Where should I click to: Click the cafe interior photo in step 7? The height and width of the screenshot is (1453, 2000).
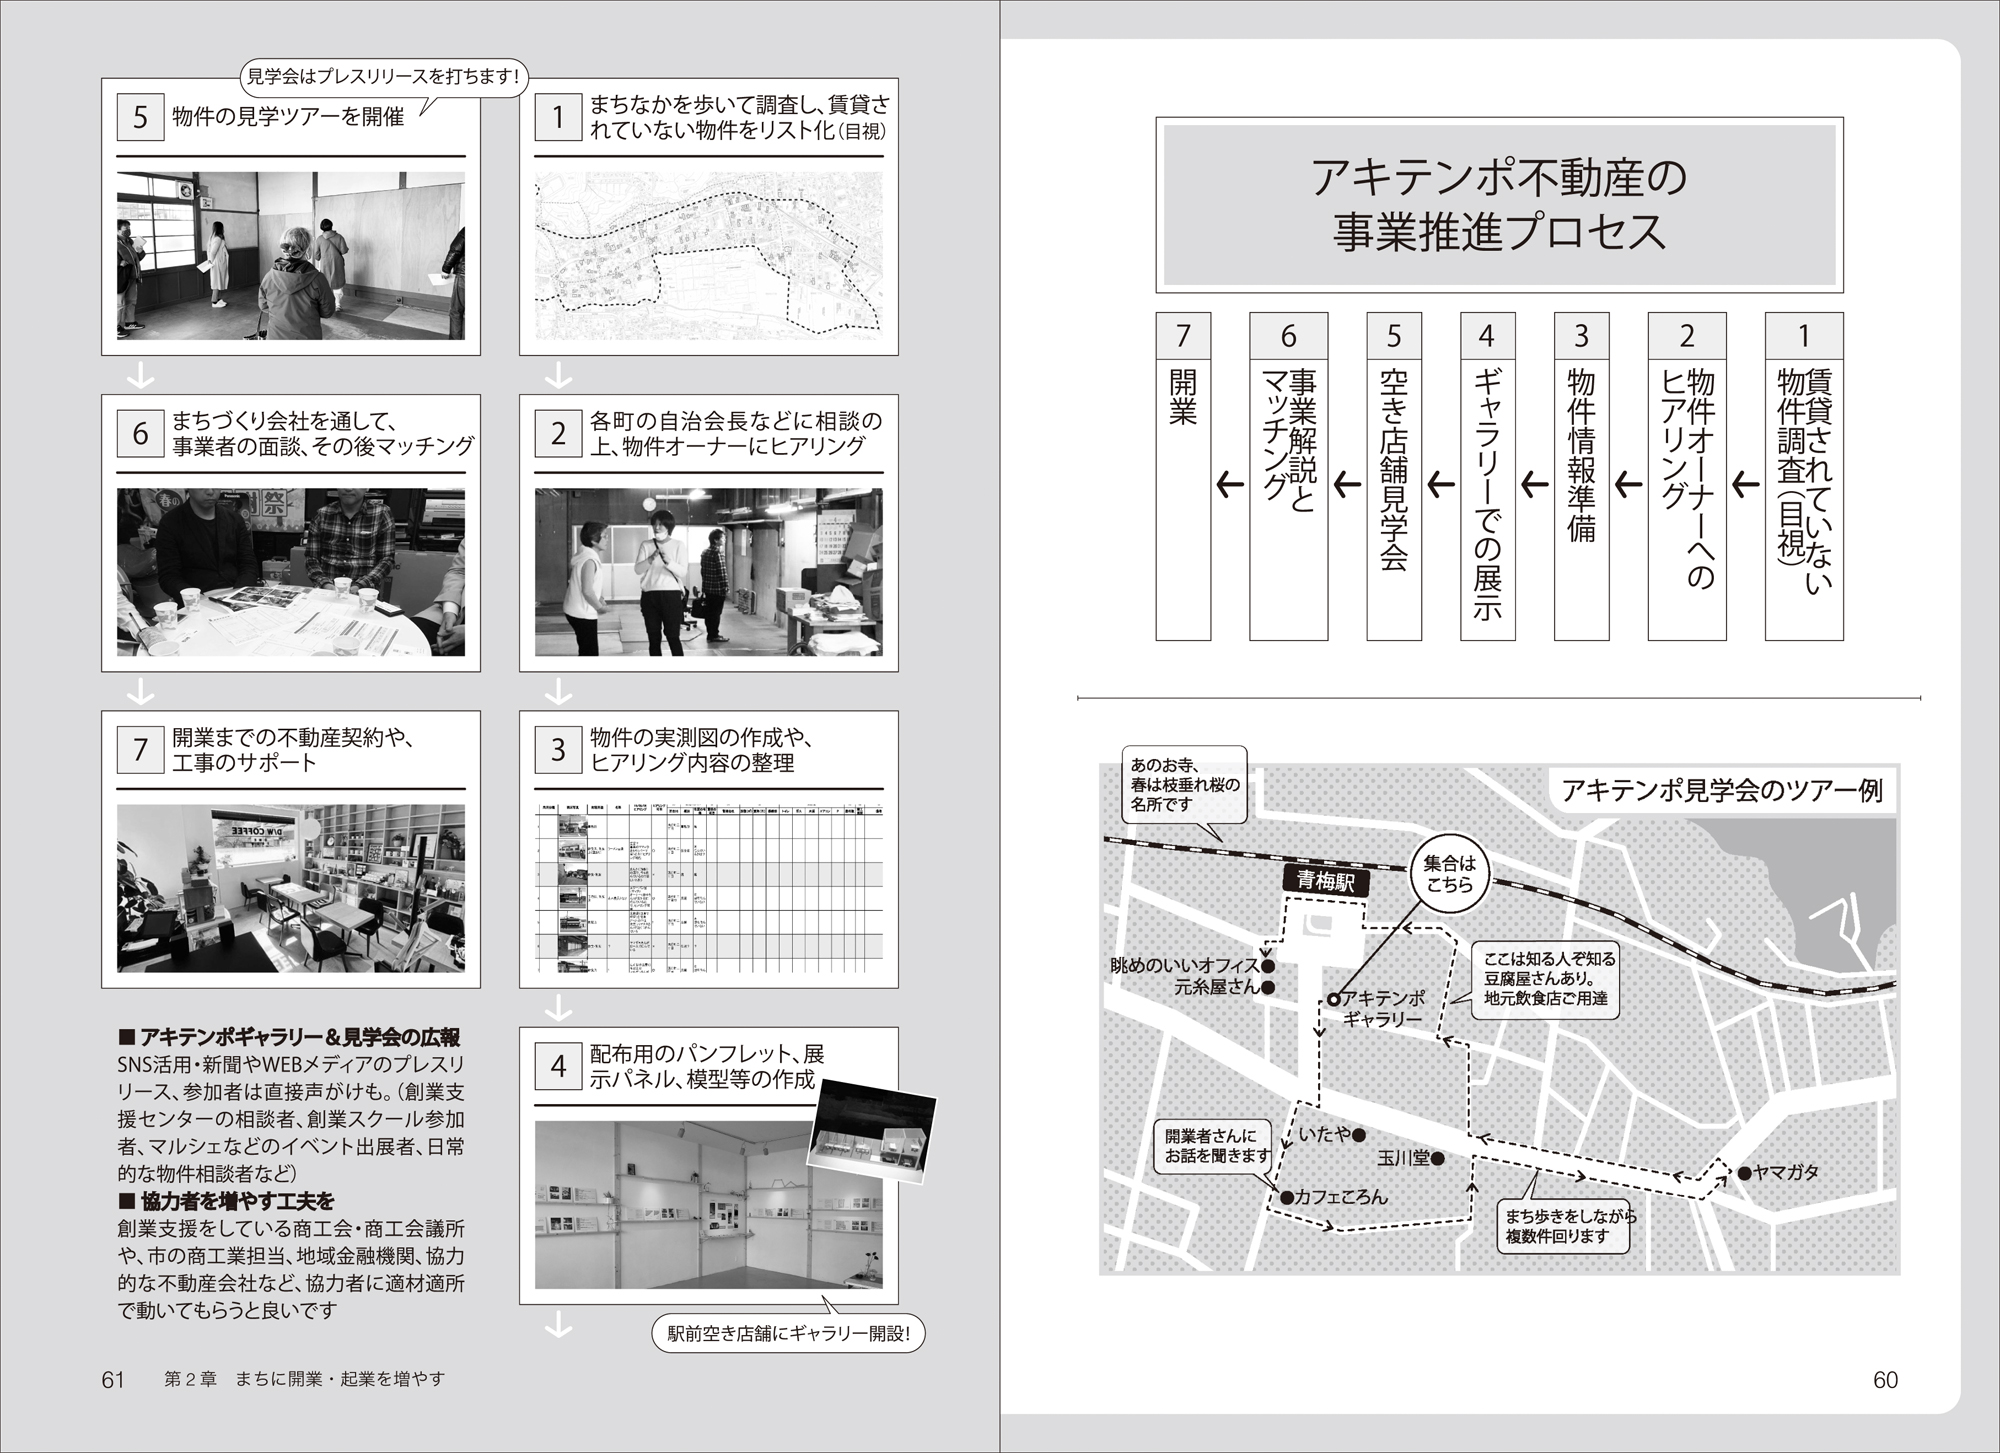pyautogui.click(x=290, y=888)
